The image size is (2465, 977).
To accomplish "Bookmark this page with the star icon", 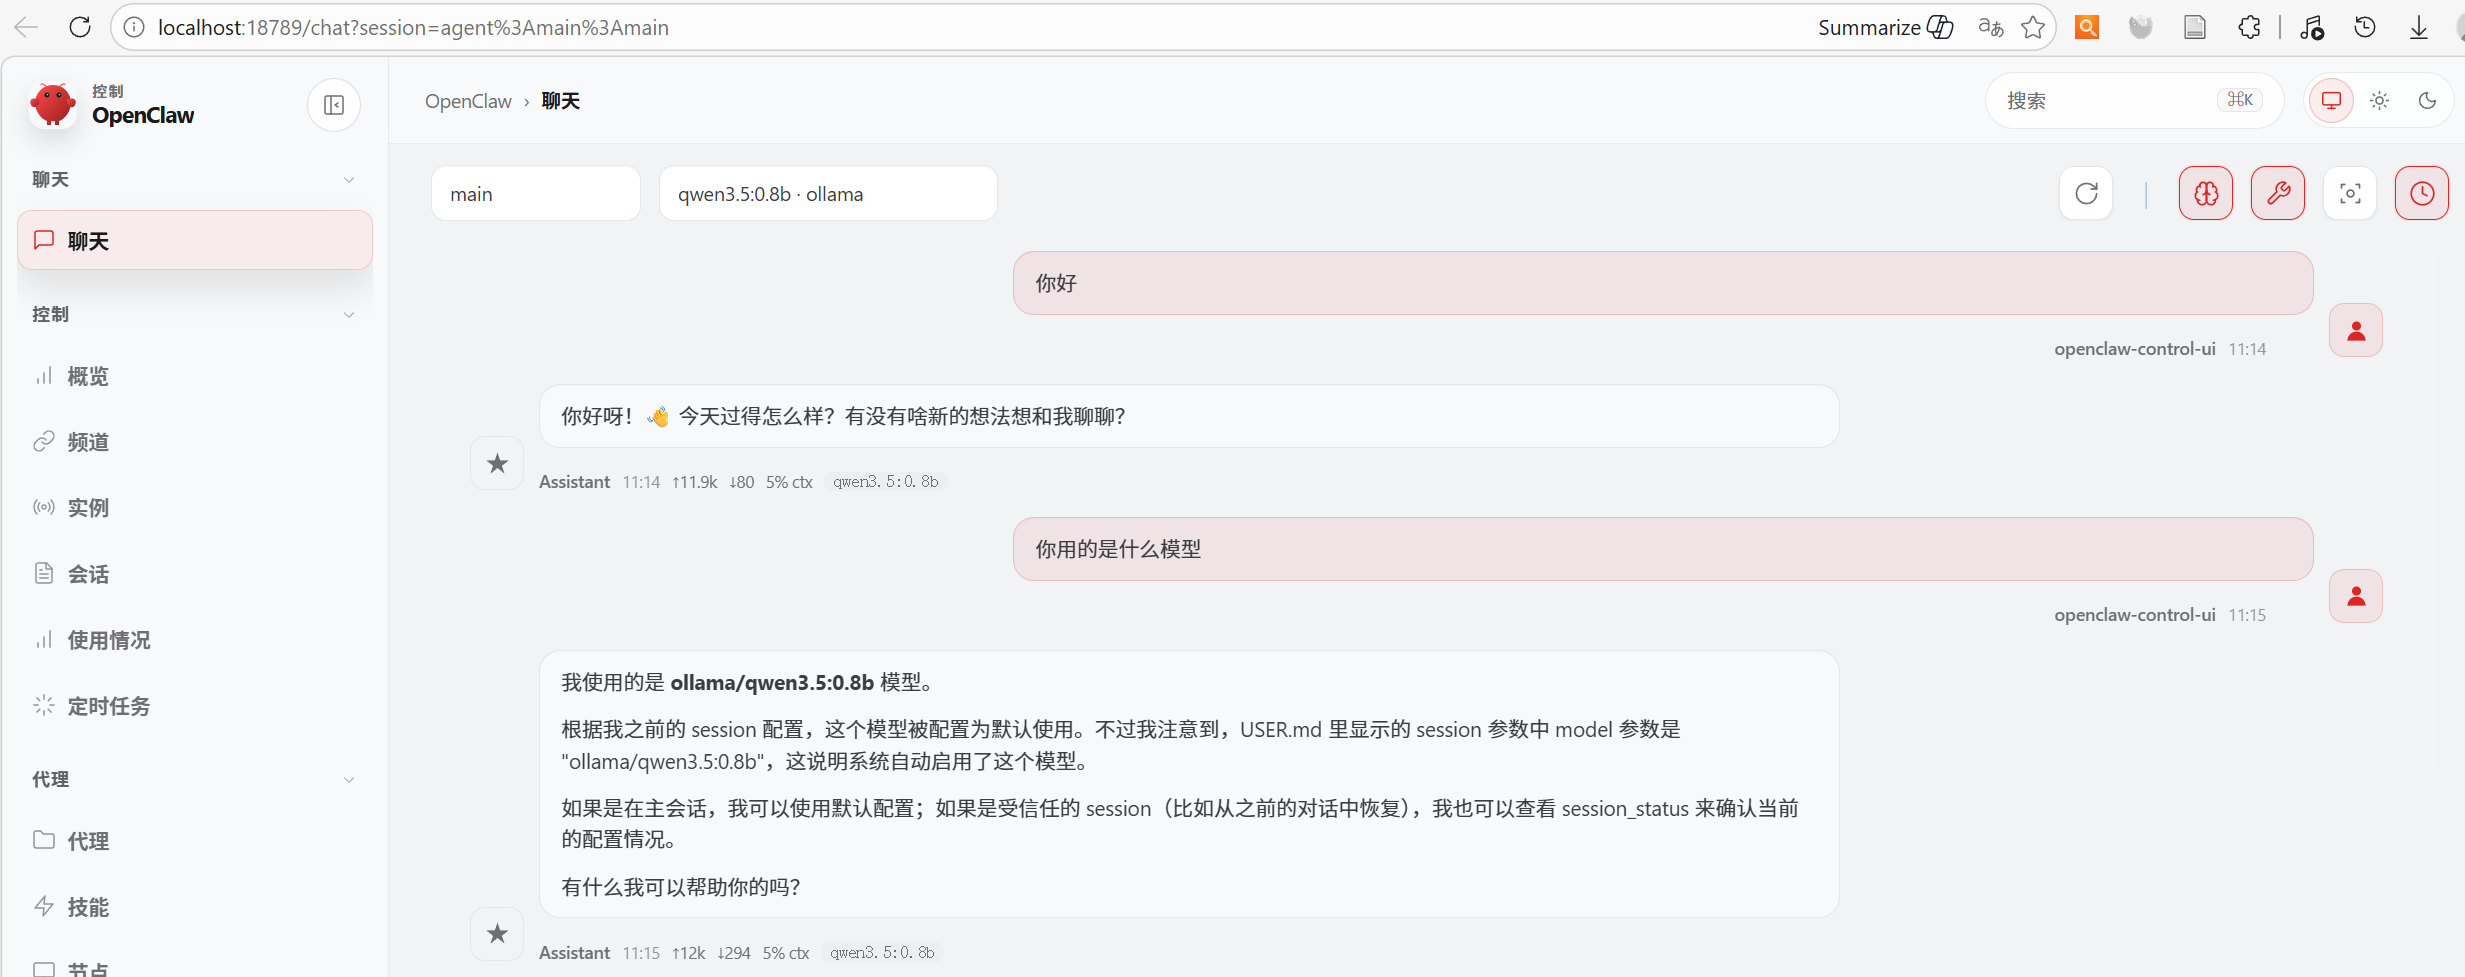I will [x=2032, y=27].
